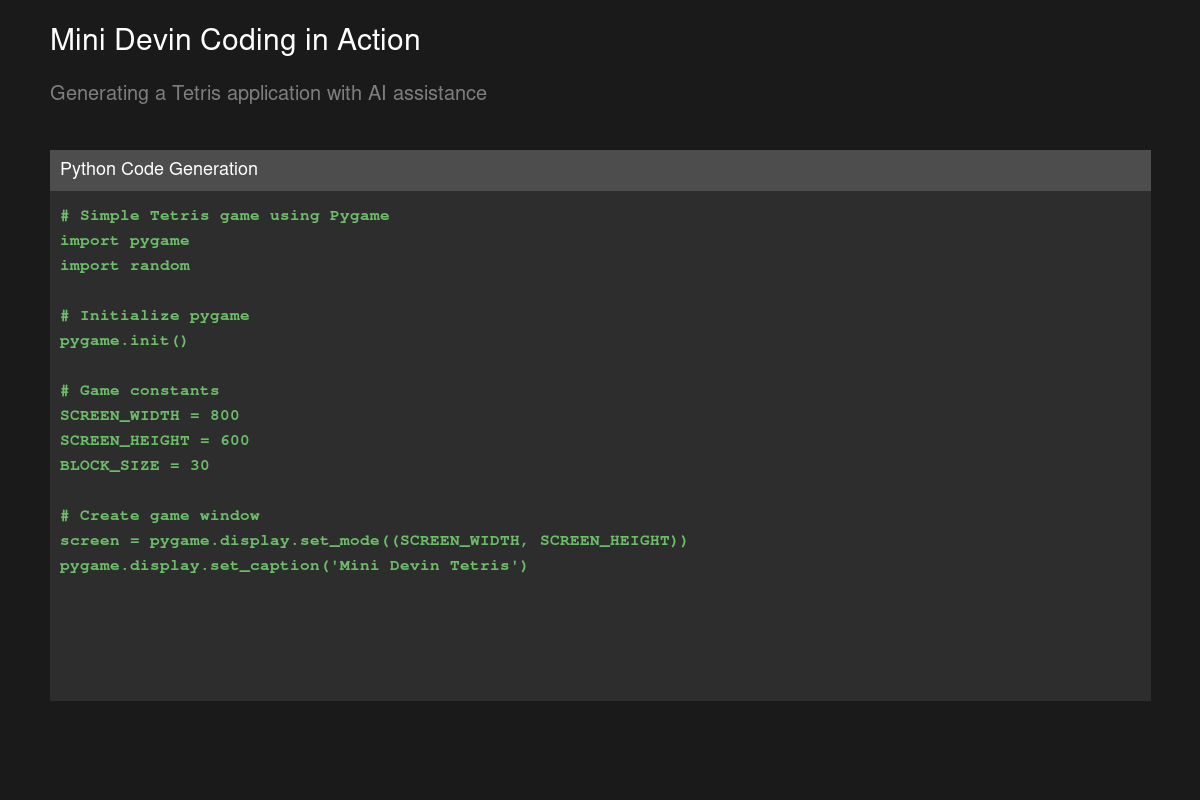Click the 'Mini Devin Coding in Action' title
The width and height of the screenshot is (1200, 800).
235,40
